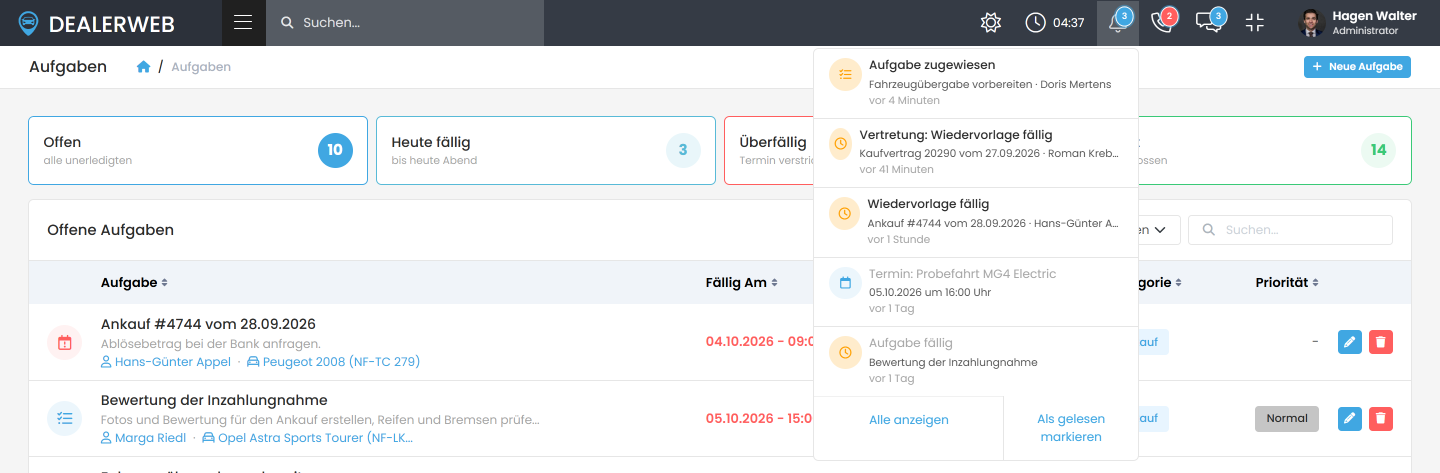Viewport: 1440px width, 473px height.
Task: Click due date 05.10.2026
Action: pos(759,418)
